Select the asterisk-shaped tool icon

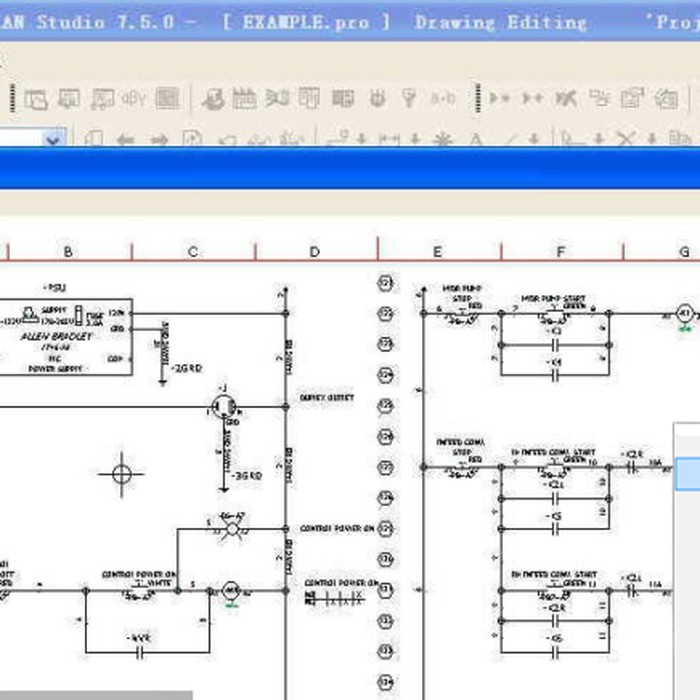click(x=442, y=140)
